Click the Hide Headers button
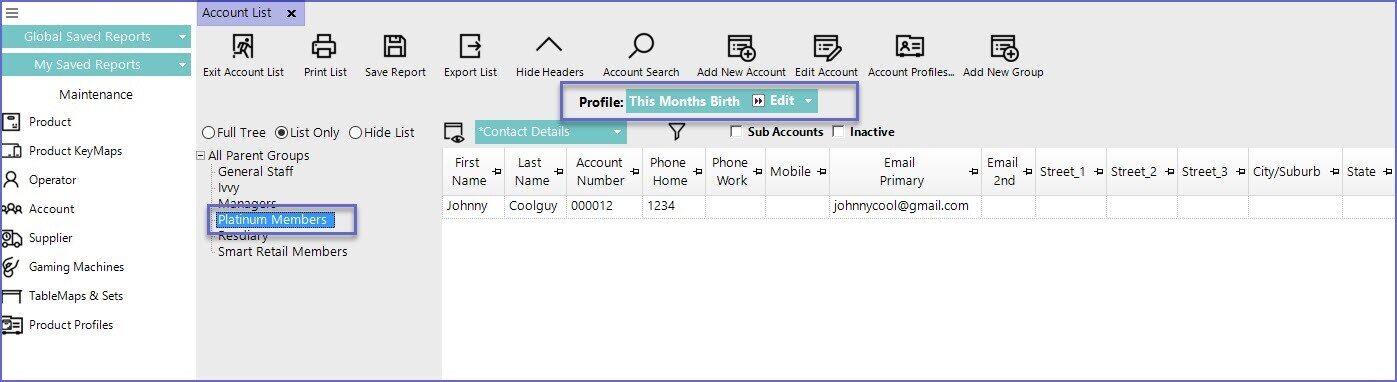This screenshot has height=382, width=1397. coord(550,55)
